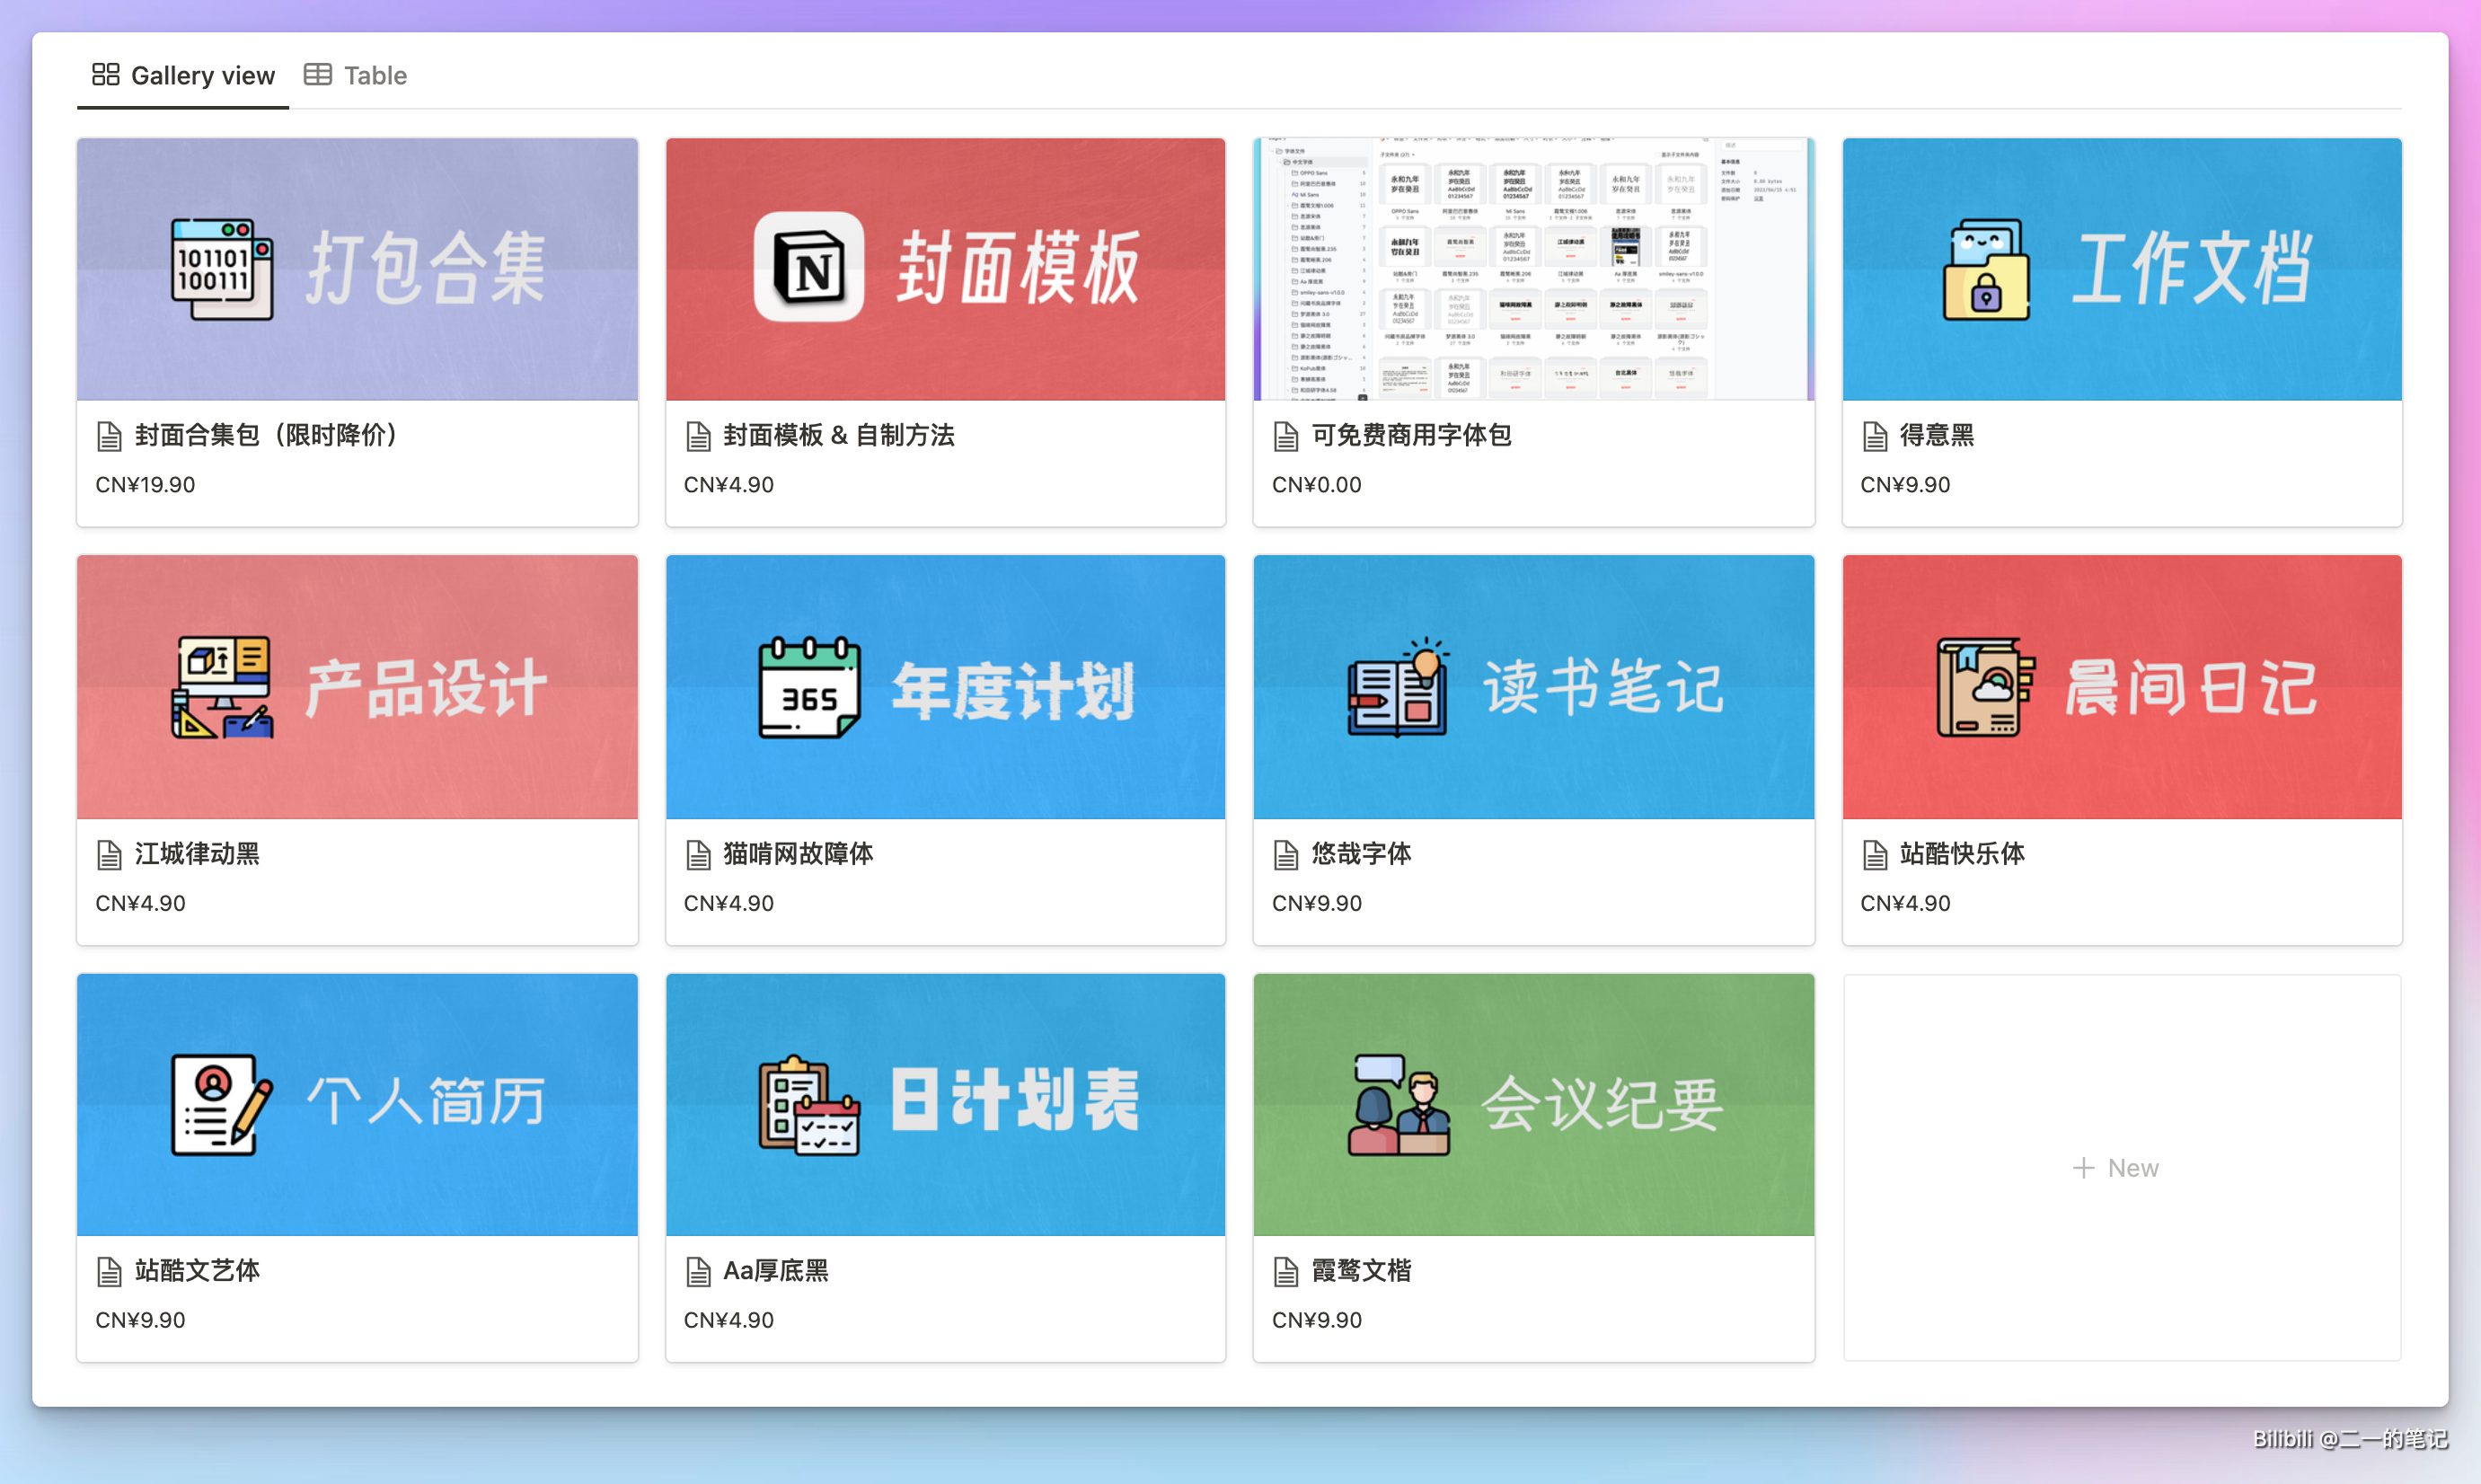Click page icon beside 封面模板 & 自制方法
The height and width of the screenshot is (1484, 2481).
pyautogui.click(x=698, y=436)
